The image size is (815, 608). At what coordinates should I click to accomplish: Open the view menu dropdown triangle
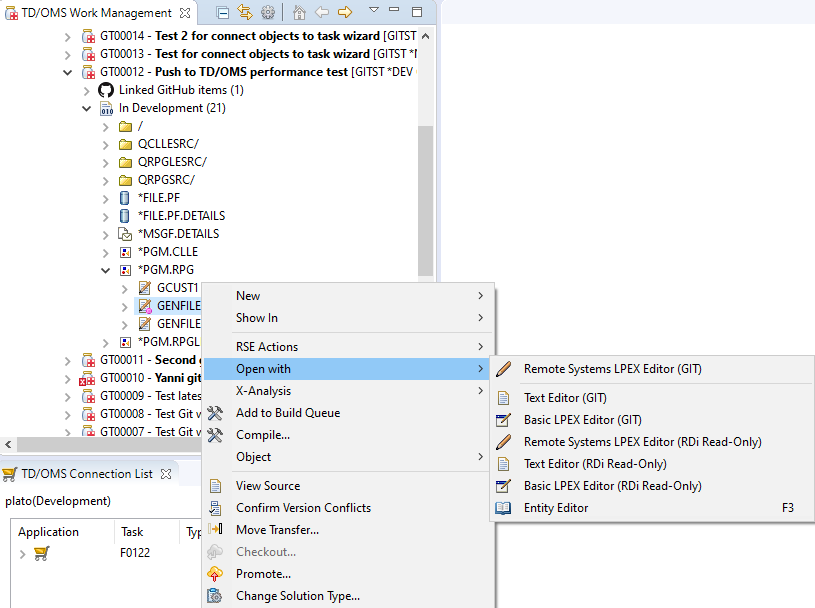[373, 10]
